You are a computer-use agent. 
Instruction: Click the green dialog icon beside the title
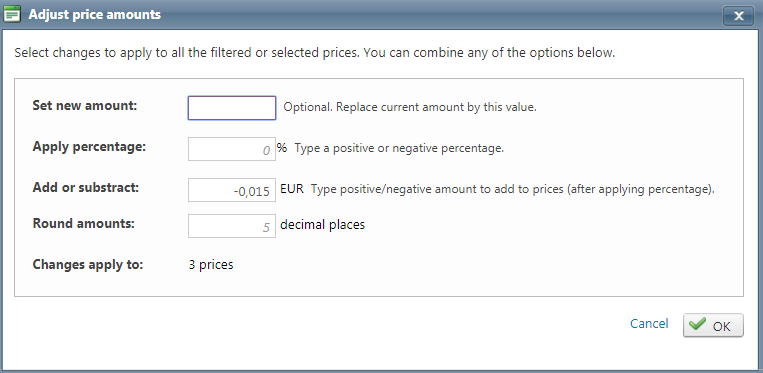click(12, 15)
